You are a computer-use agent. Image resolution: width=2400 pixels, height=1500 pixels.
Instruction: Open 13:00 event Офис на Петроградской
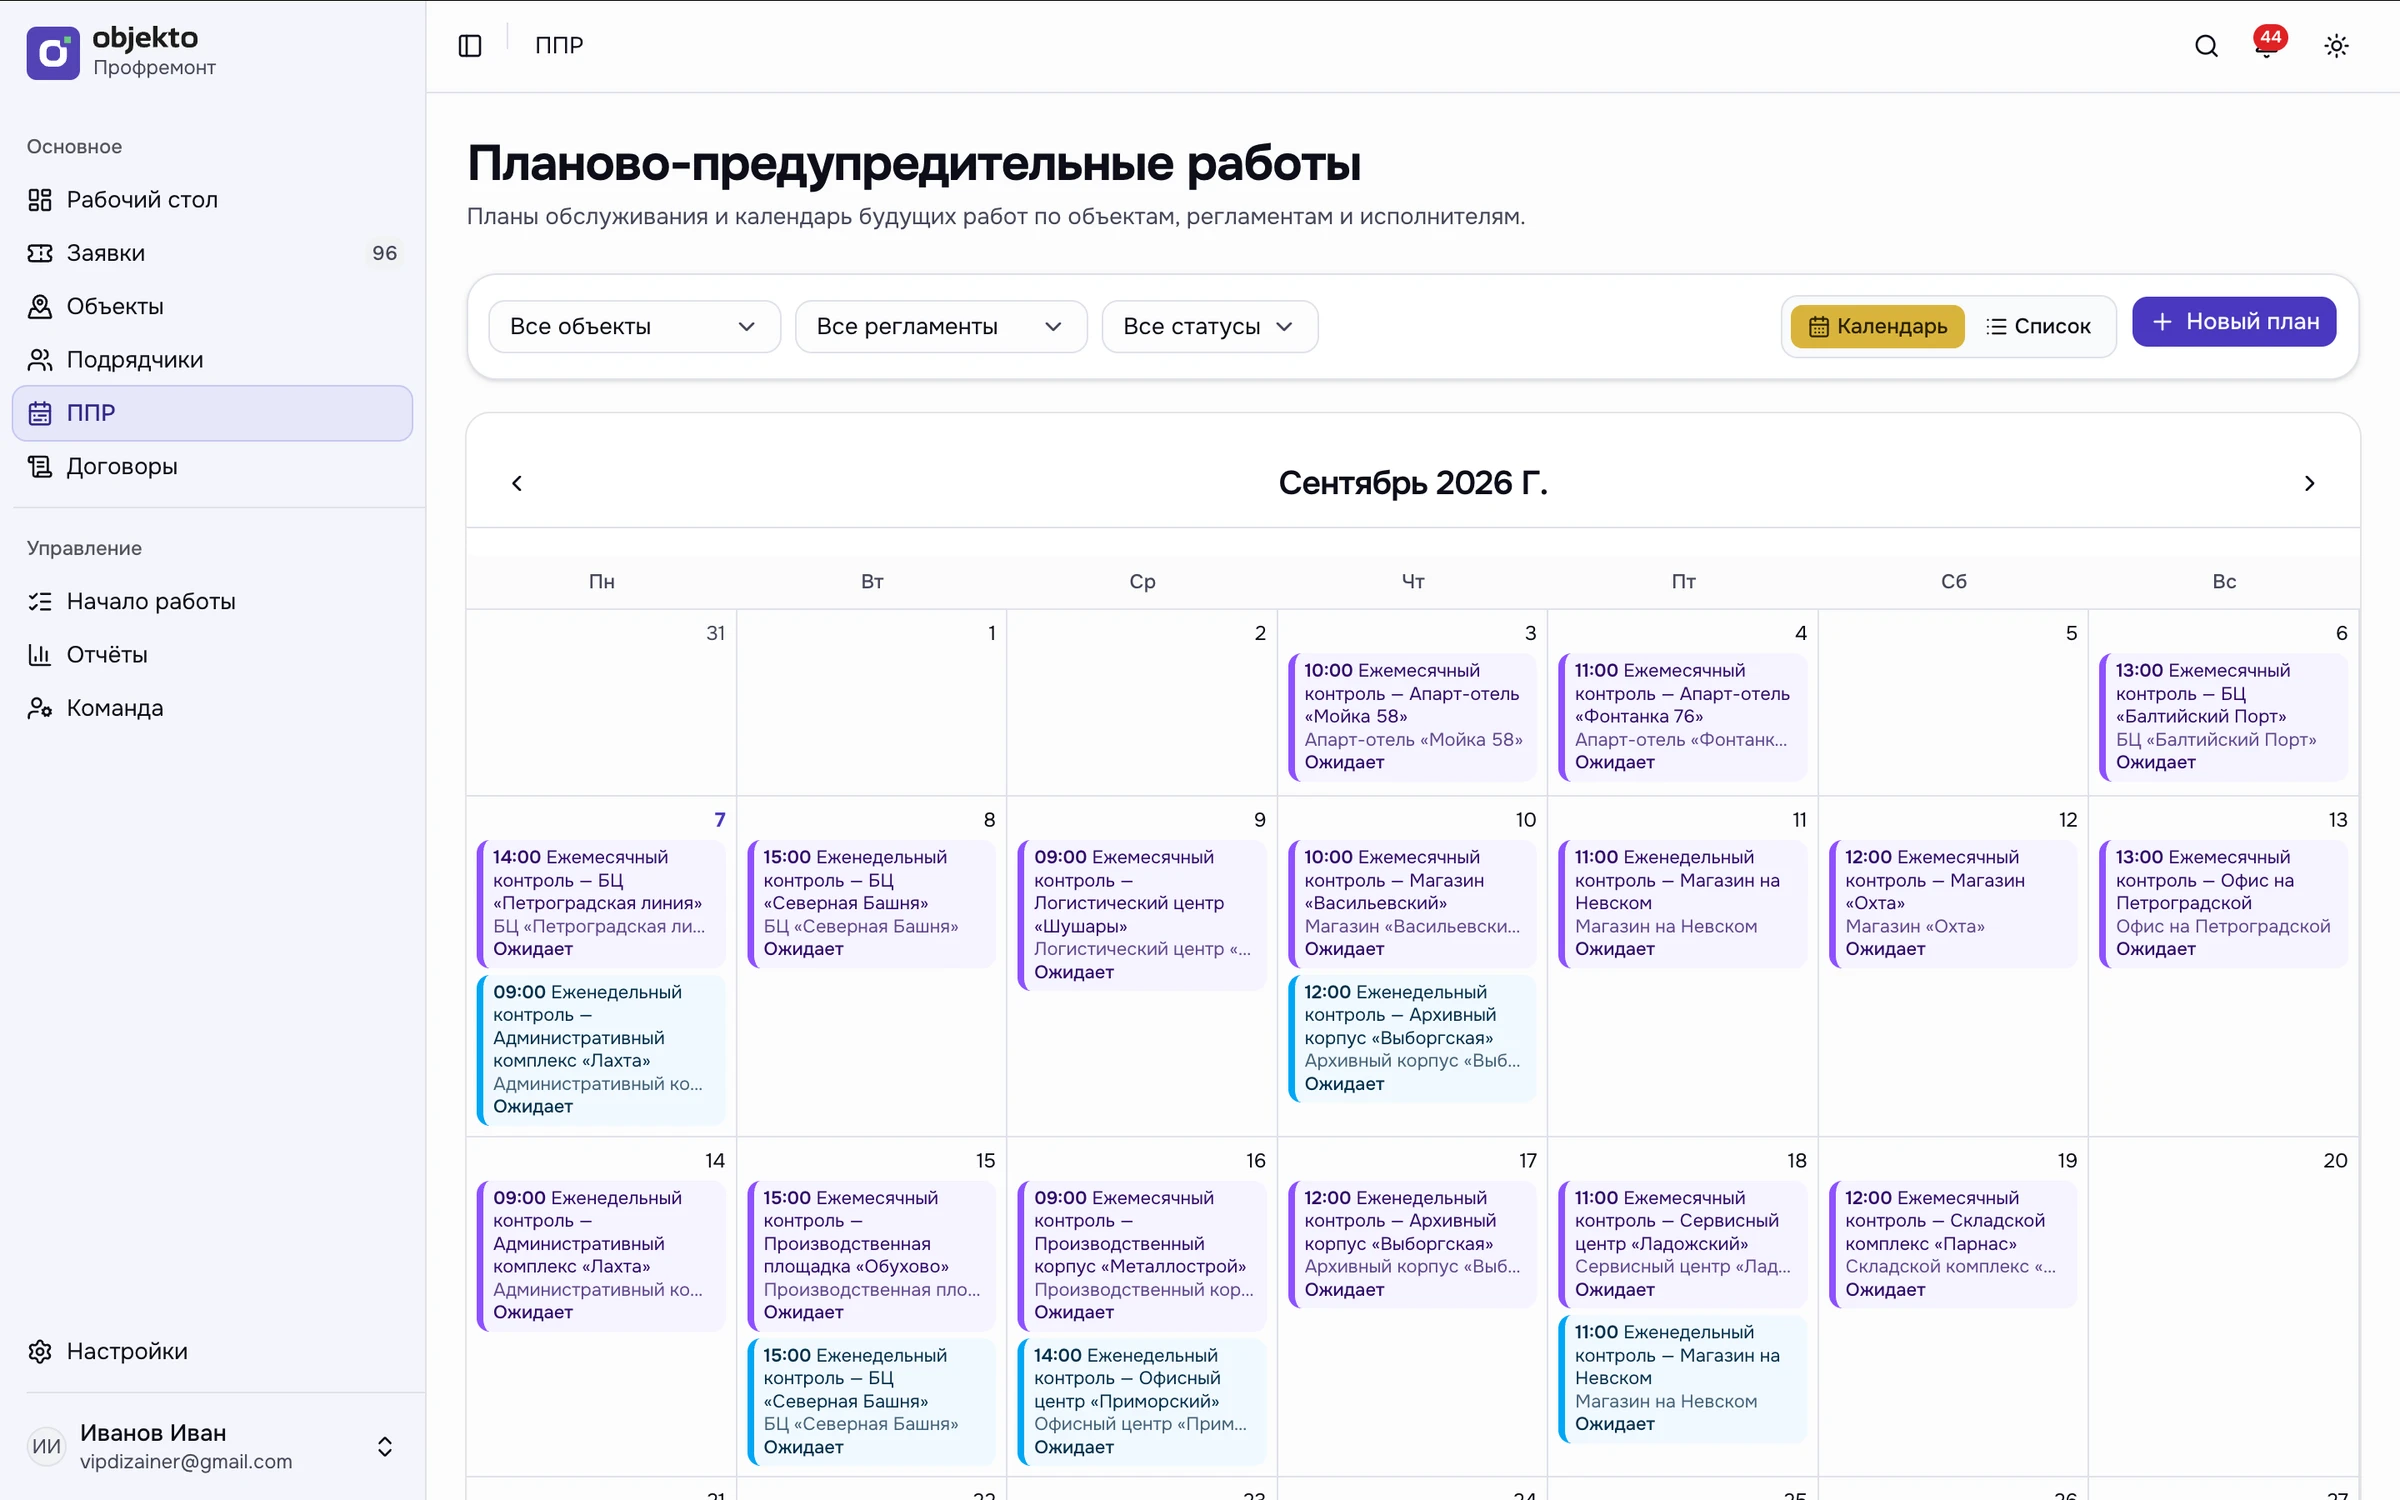2222,903
